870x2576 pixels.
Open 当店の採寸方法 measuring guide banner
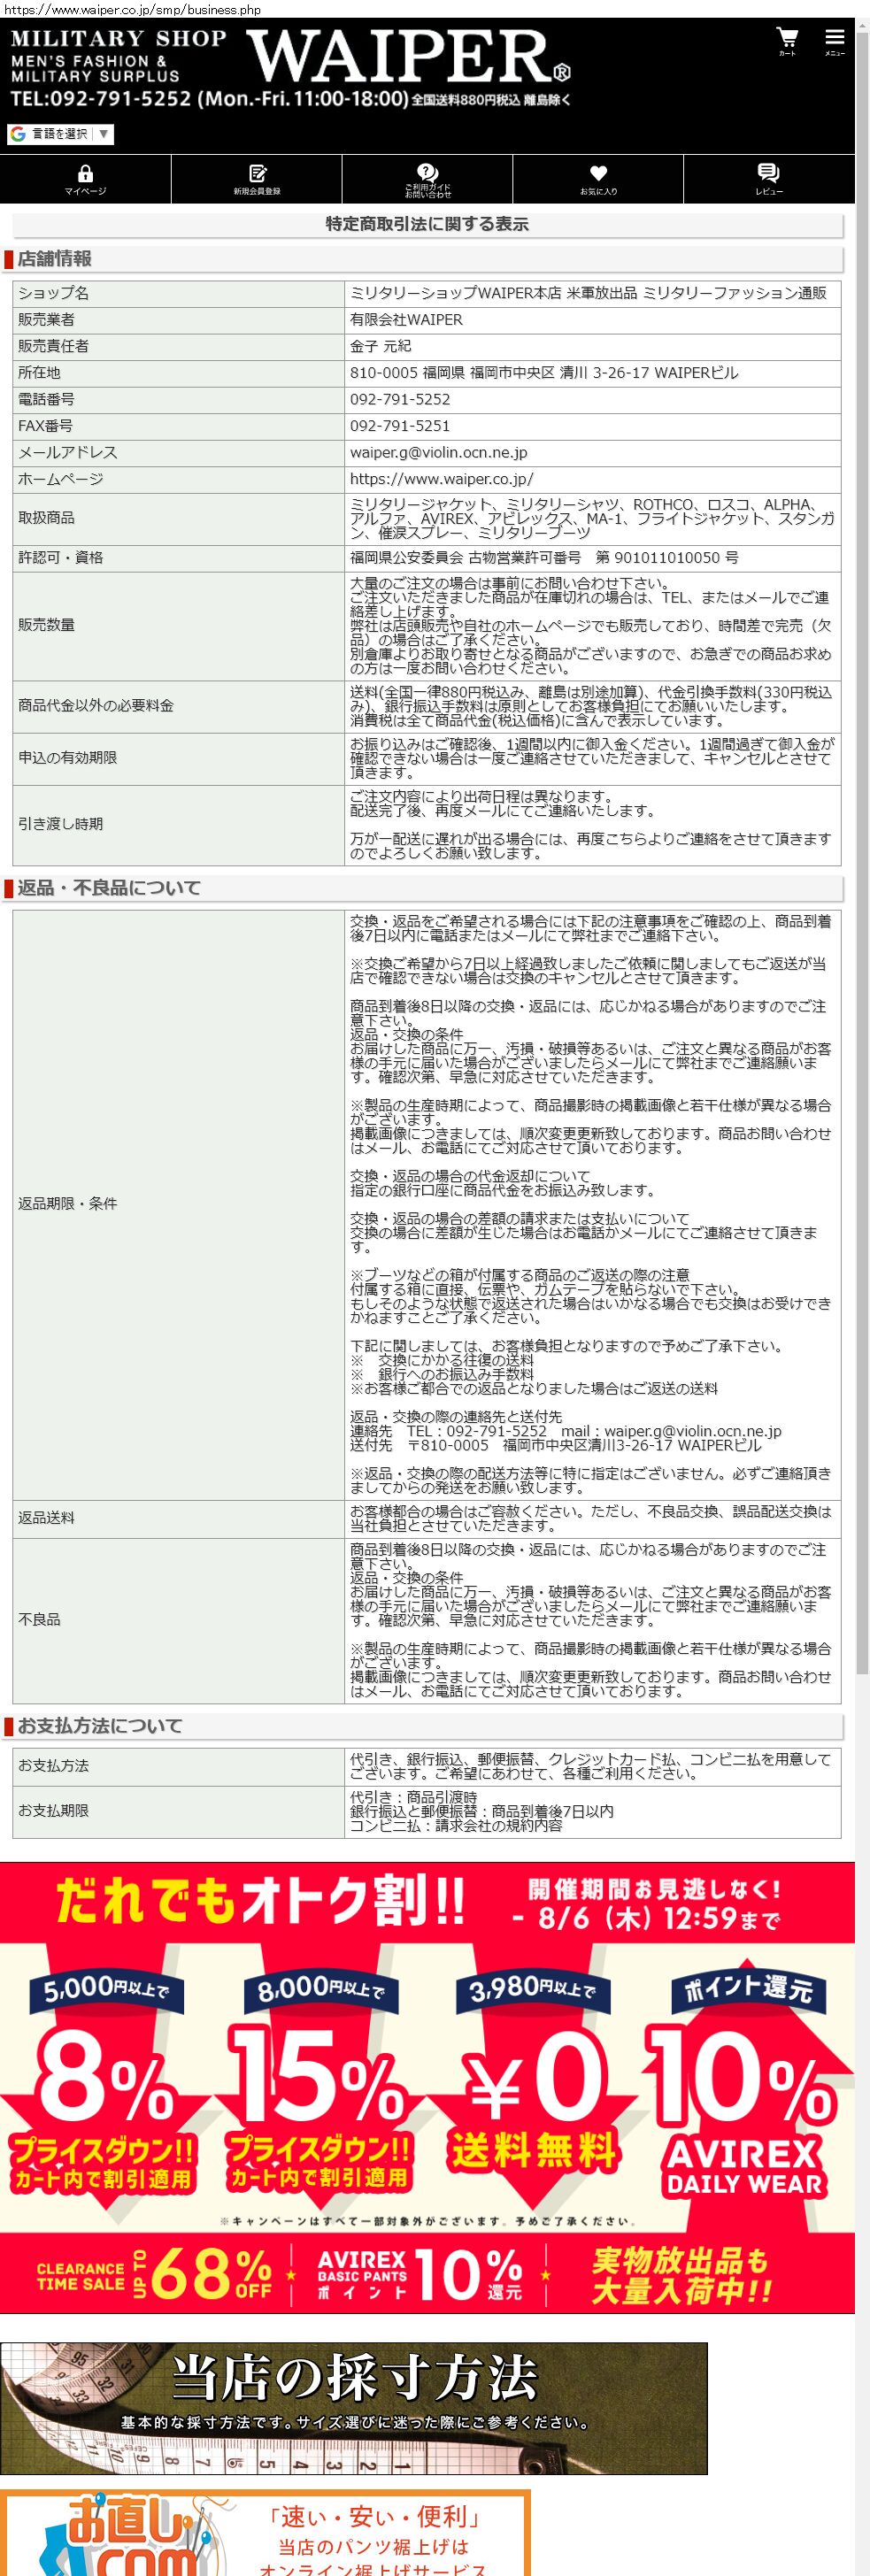(x=354, y=2409)
